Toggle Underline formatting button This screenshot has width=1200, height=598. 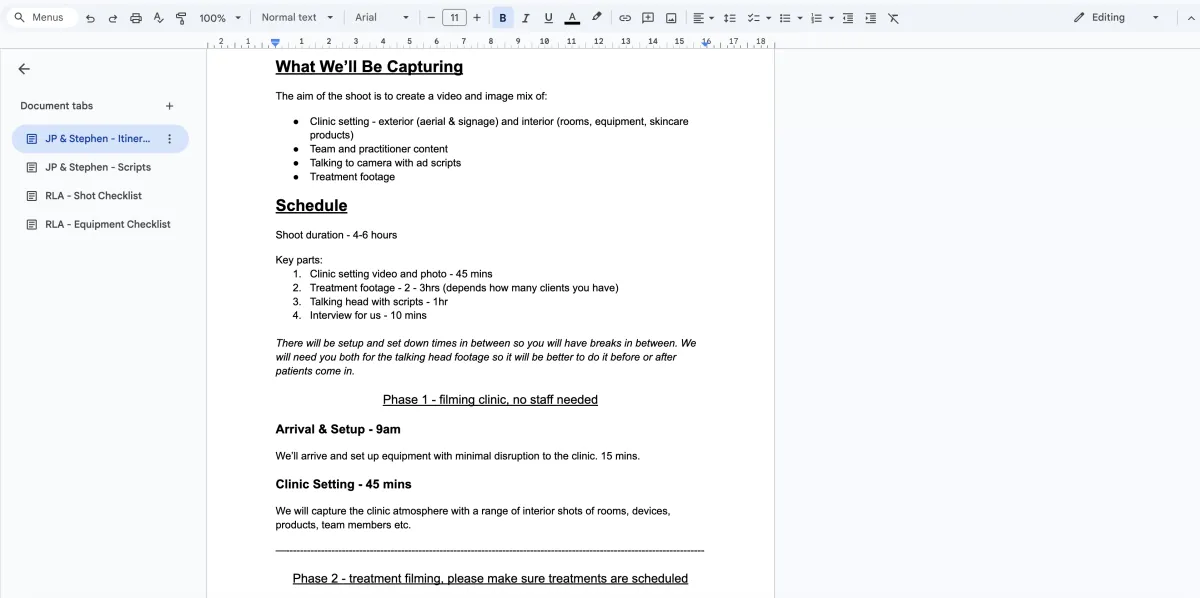[548, 18]
